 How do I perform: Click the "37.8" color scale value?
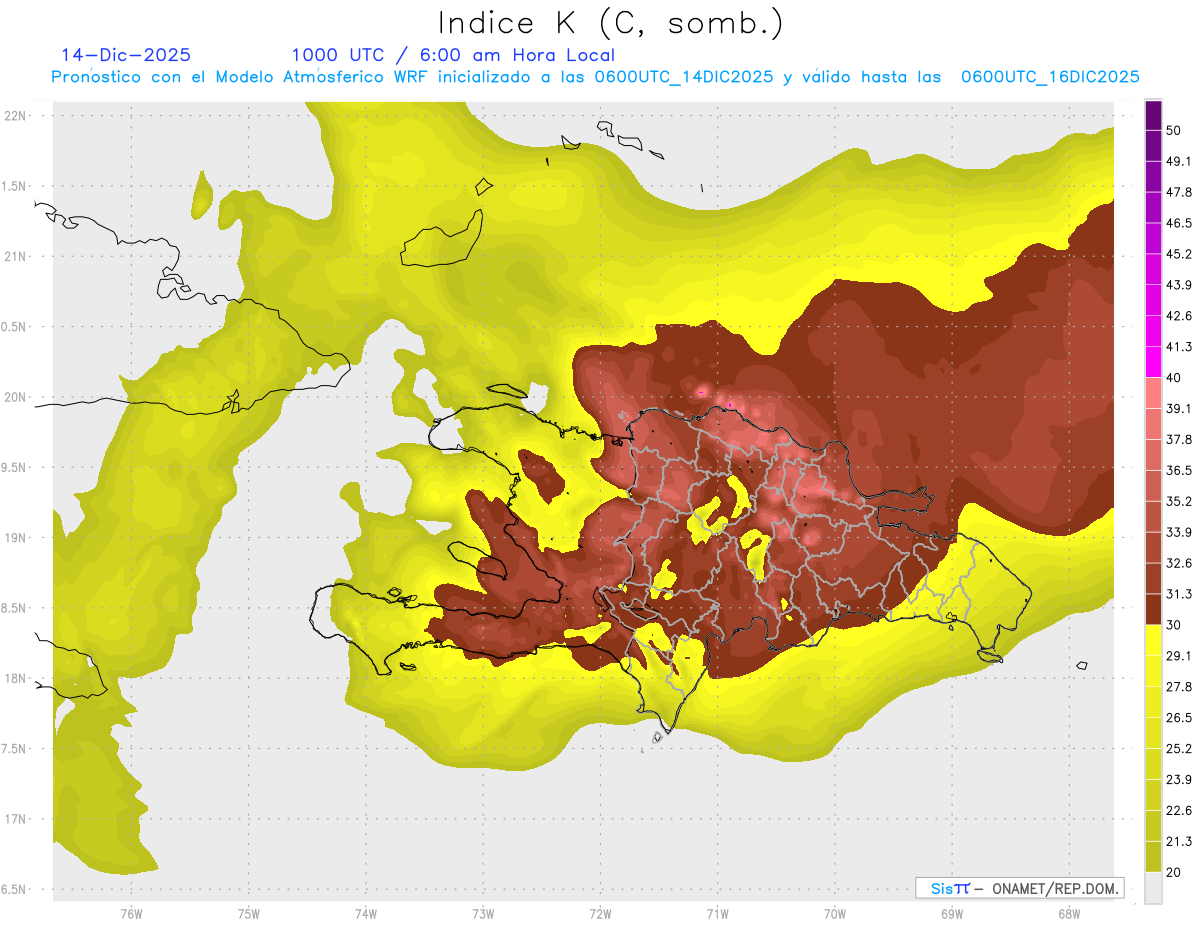point(1180,439)
